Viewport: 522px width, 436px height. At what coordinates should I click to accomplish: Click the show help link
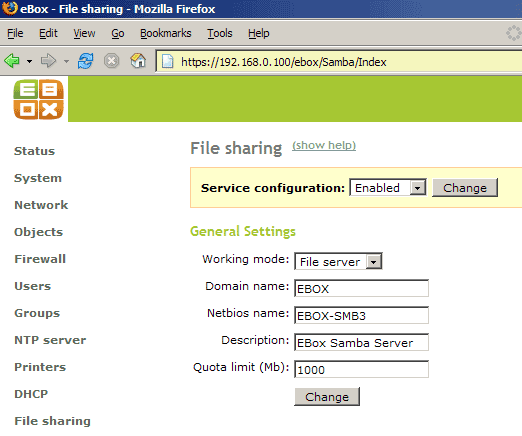(324, 145)
